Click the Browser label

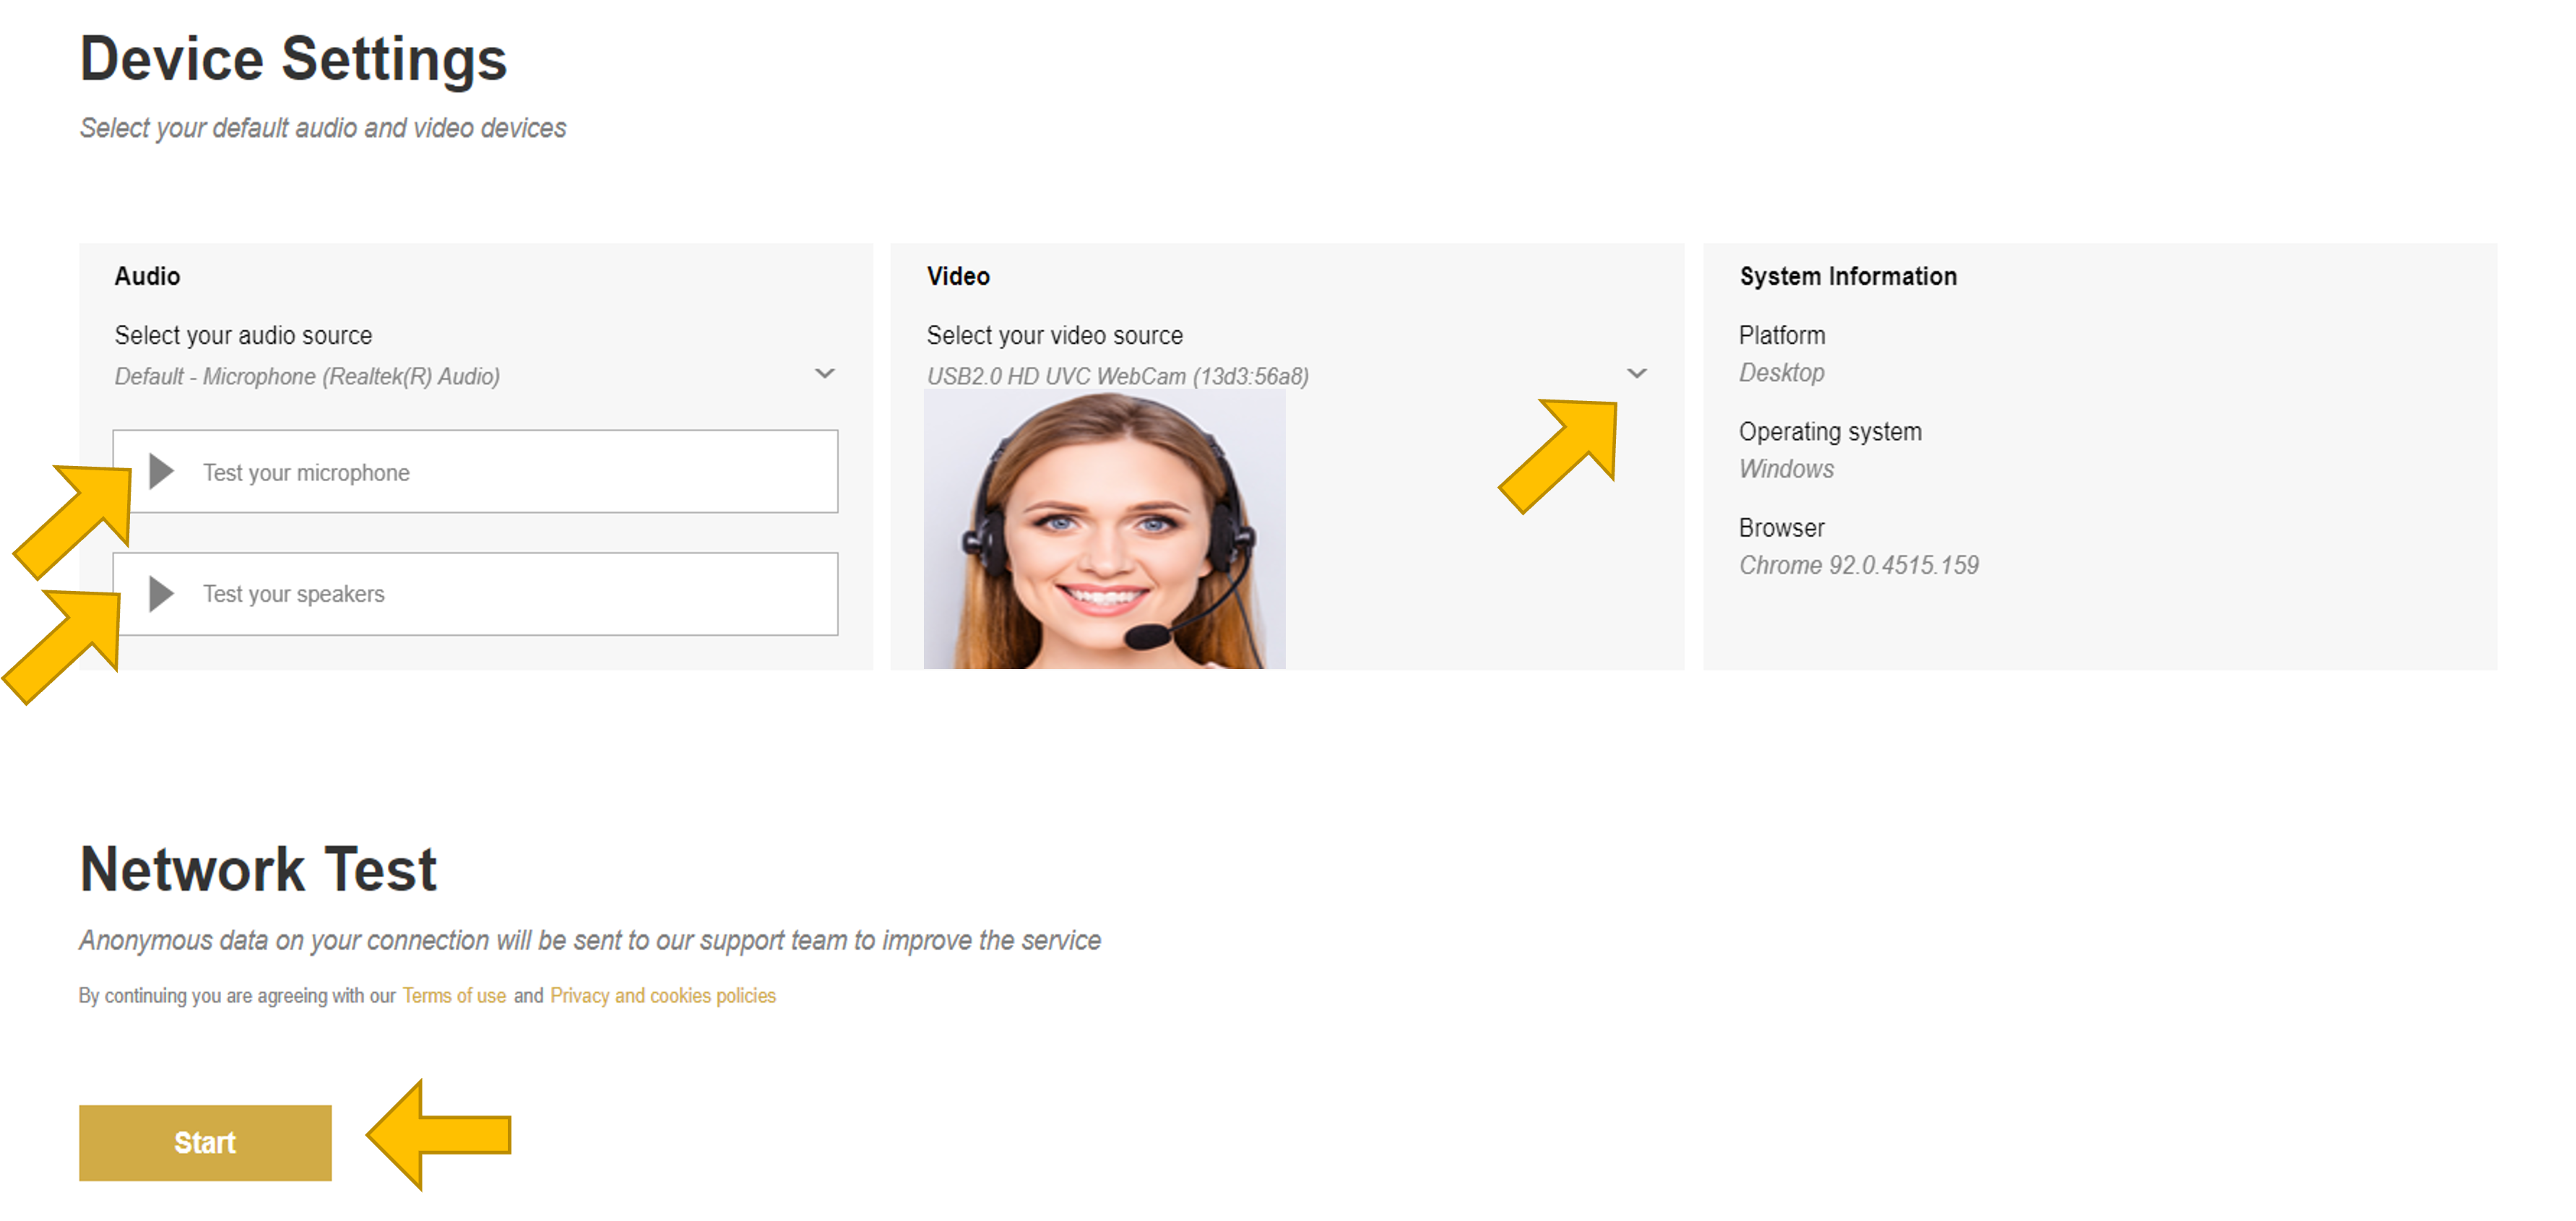click(x=1781, y=528)
